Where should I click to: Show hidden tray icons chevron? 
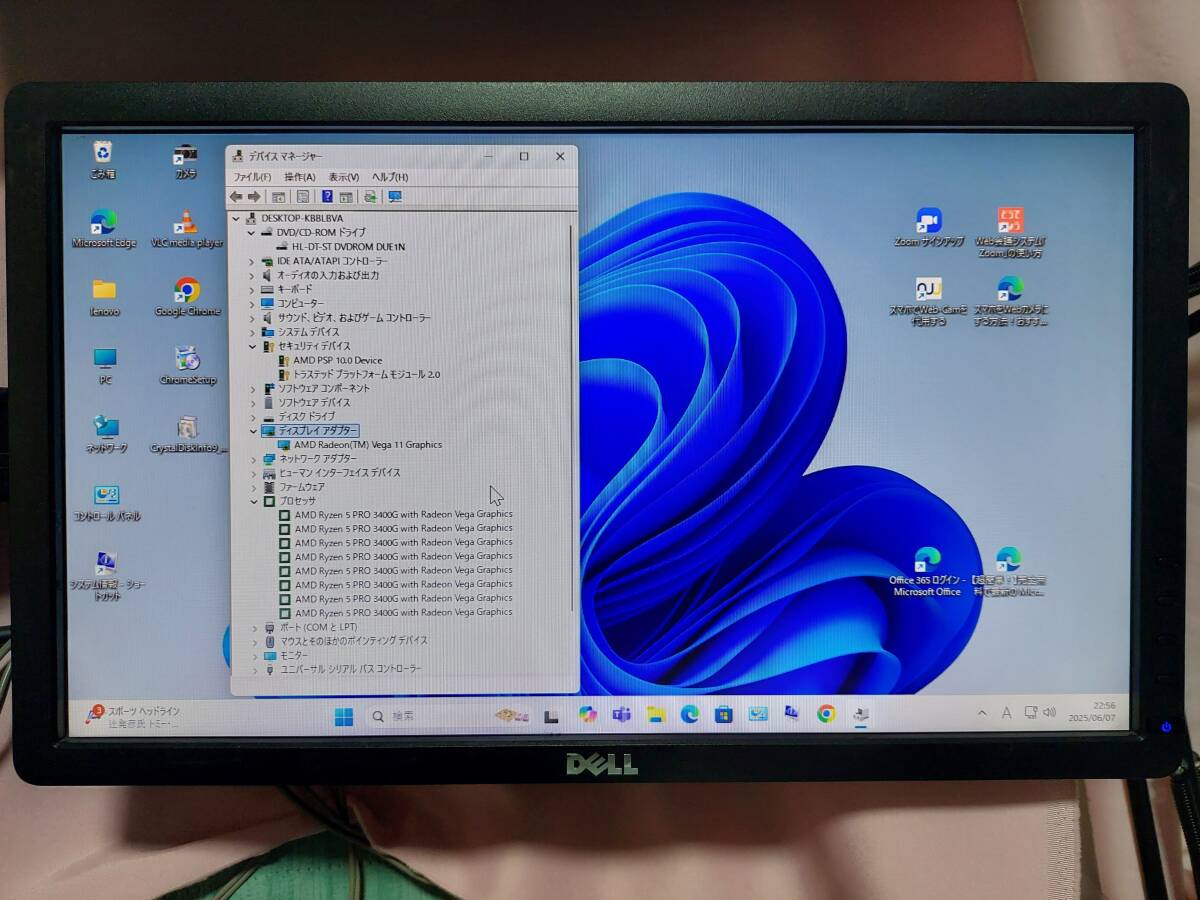coord(982,712)
